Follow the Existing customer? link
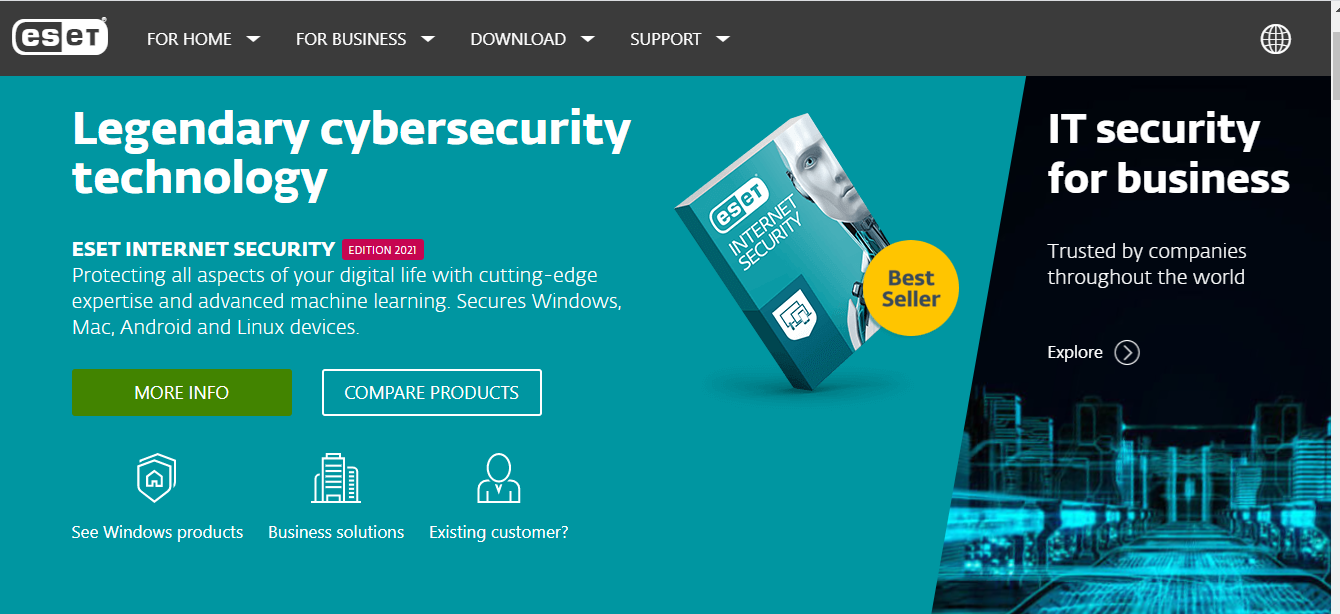The height and width of the screenshot is (614, 1340). pos(498,532)
